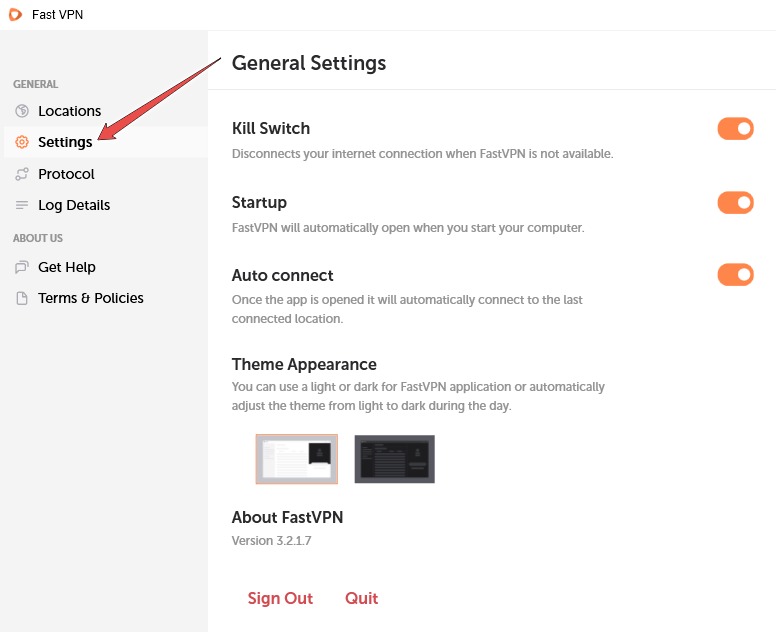Open the Locations menu item
The image size is (776, 632).
(69, 111)
